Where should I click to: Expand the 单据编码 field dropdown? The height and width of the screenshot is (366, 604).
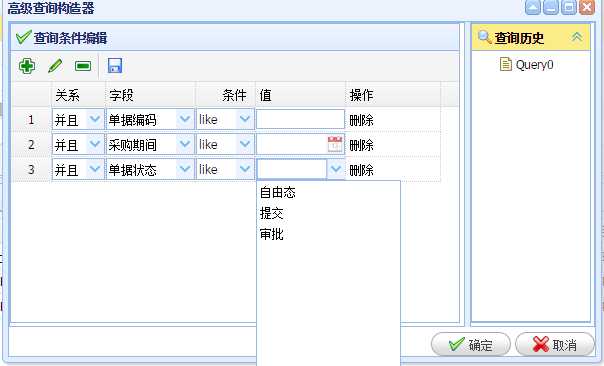tap(185, 119)
